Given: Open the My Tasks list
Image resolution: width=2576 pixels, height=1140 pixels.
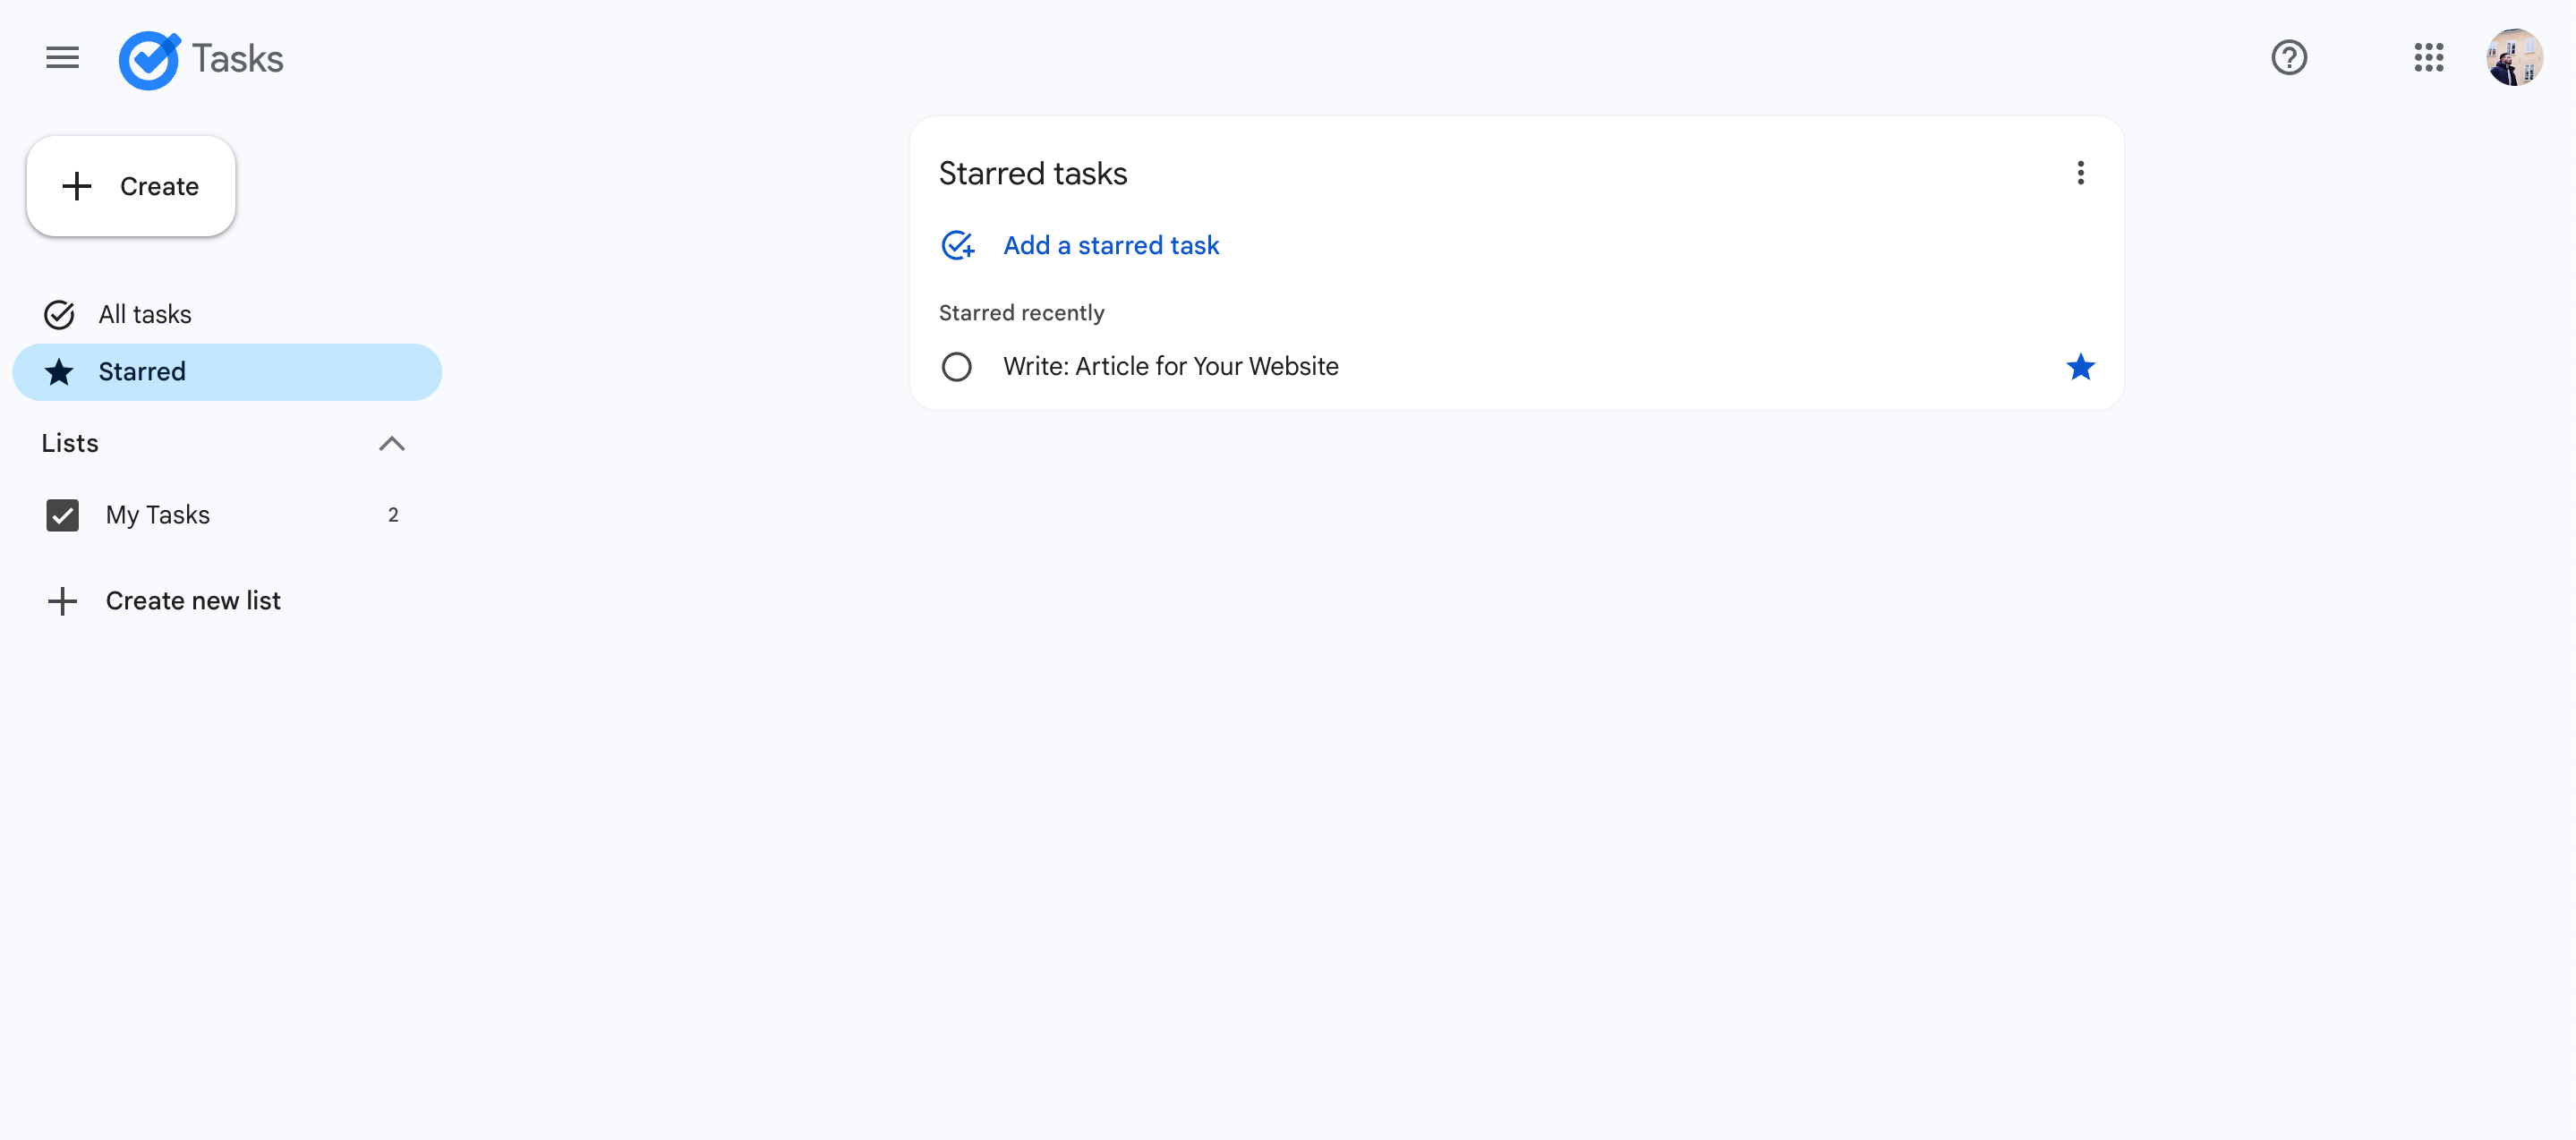Looking at the screenshot, I should click(158, 515).
